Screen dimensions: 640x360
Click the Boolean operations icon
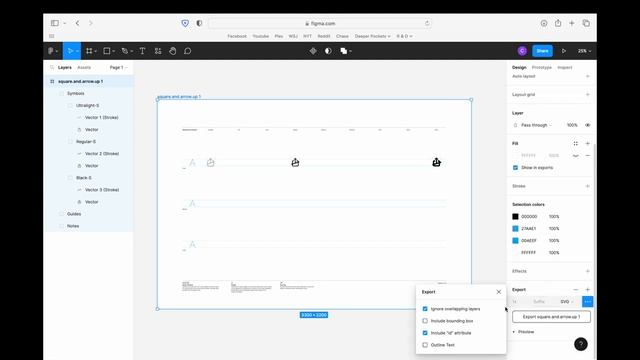pos(344,51)
